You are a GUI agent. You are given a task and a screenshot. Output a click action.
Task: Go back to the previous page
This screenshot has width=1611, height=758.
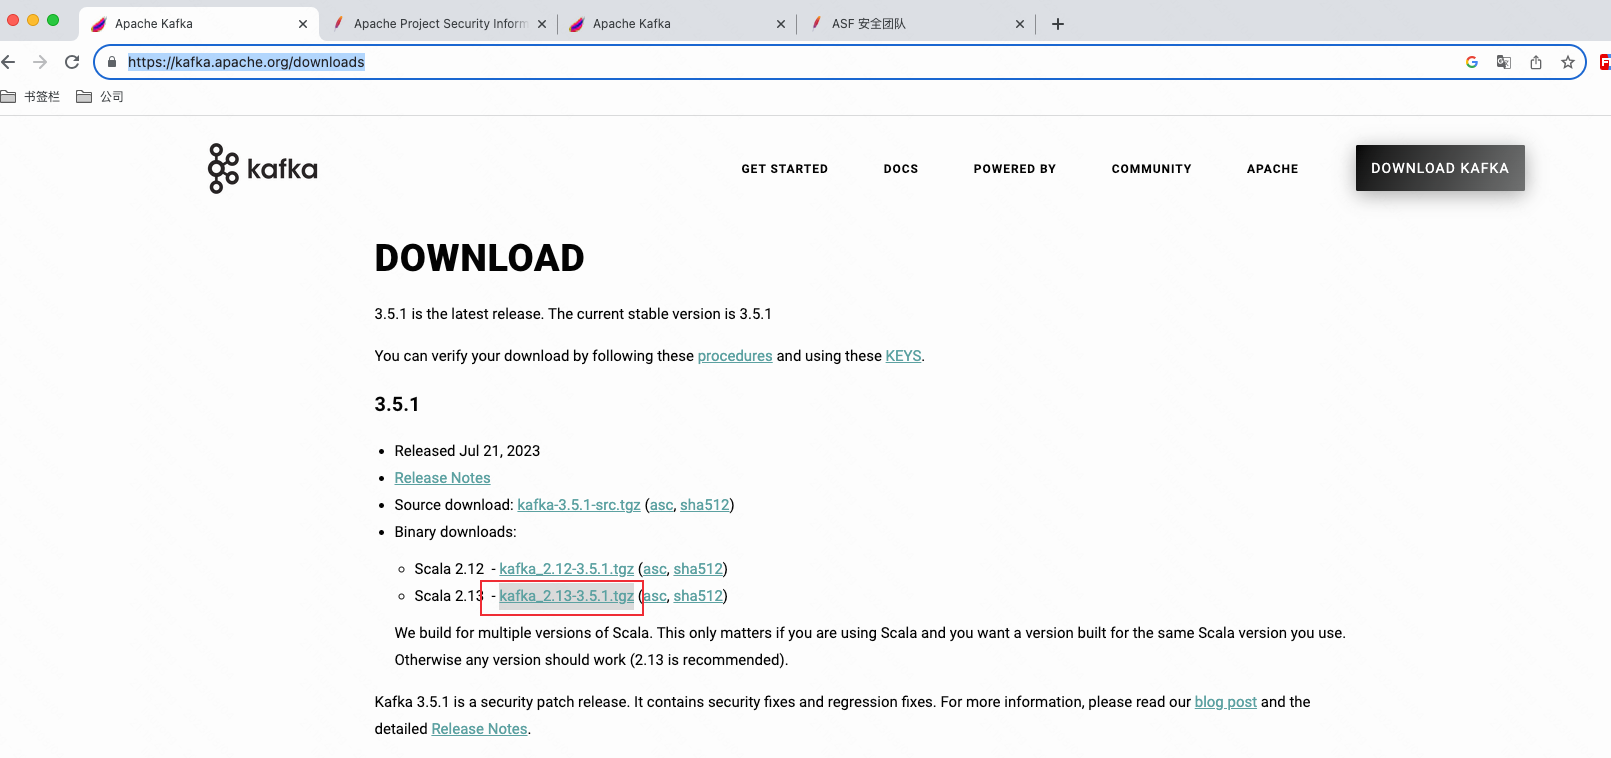pyautogui.click(x=9, y=62)
